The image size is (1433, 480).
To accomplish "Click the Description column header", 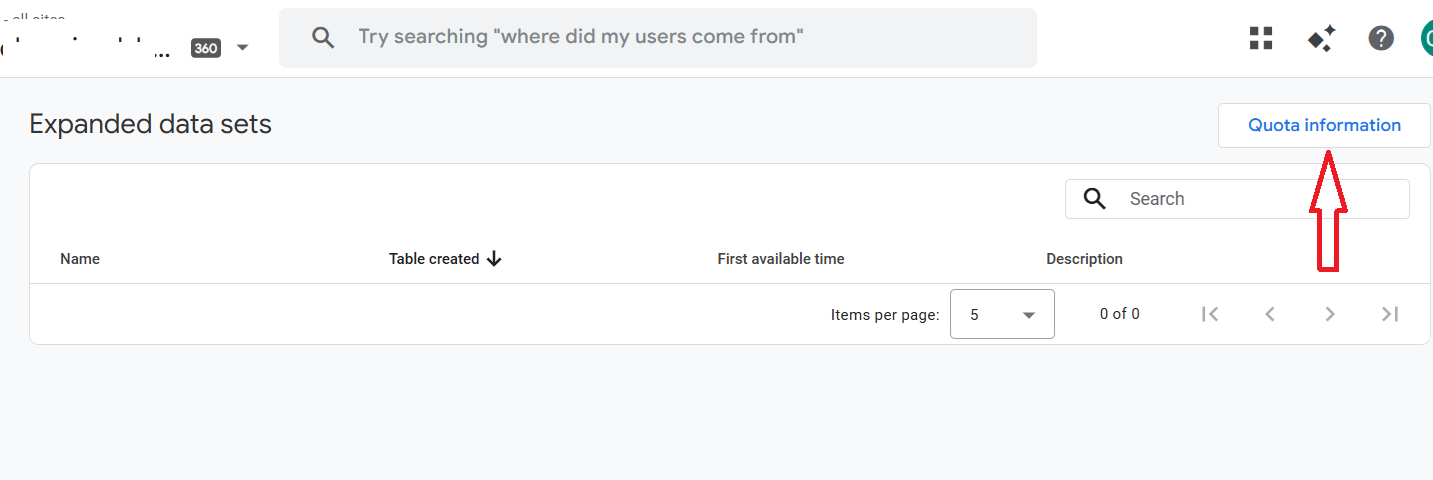I will (1084, 259).
